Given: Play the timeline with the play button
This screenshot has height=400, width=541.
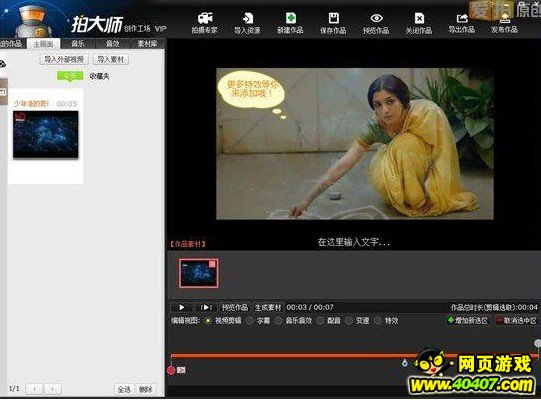Looking at the screenshot, I should click(181, 307).
